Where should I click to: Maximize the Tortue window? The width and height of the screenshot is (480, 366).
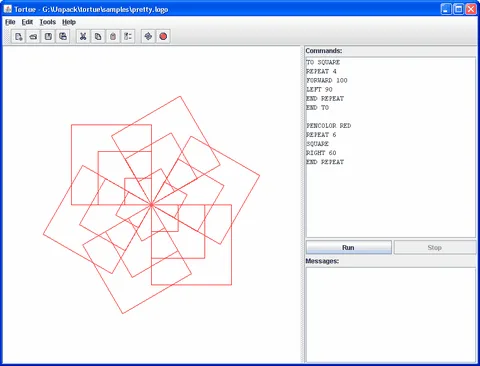click(459, 9)
